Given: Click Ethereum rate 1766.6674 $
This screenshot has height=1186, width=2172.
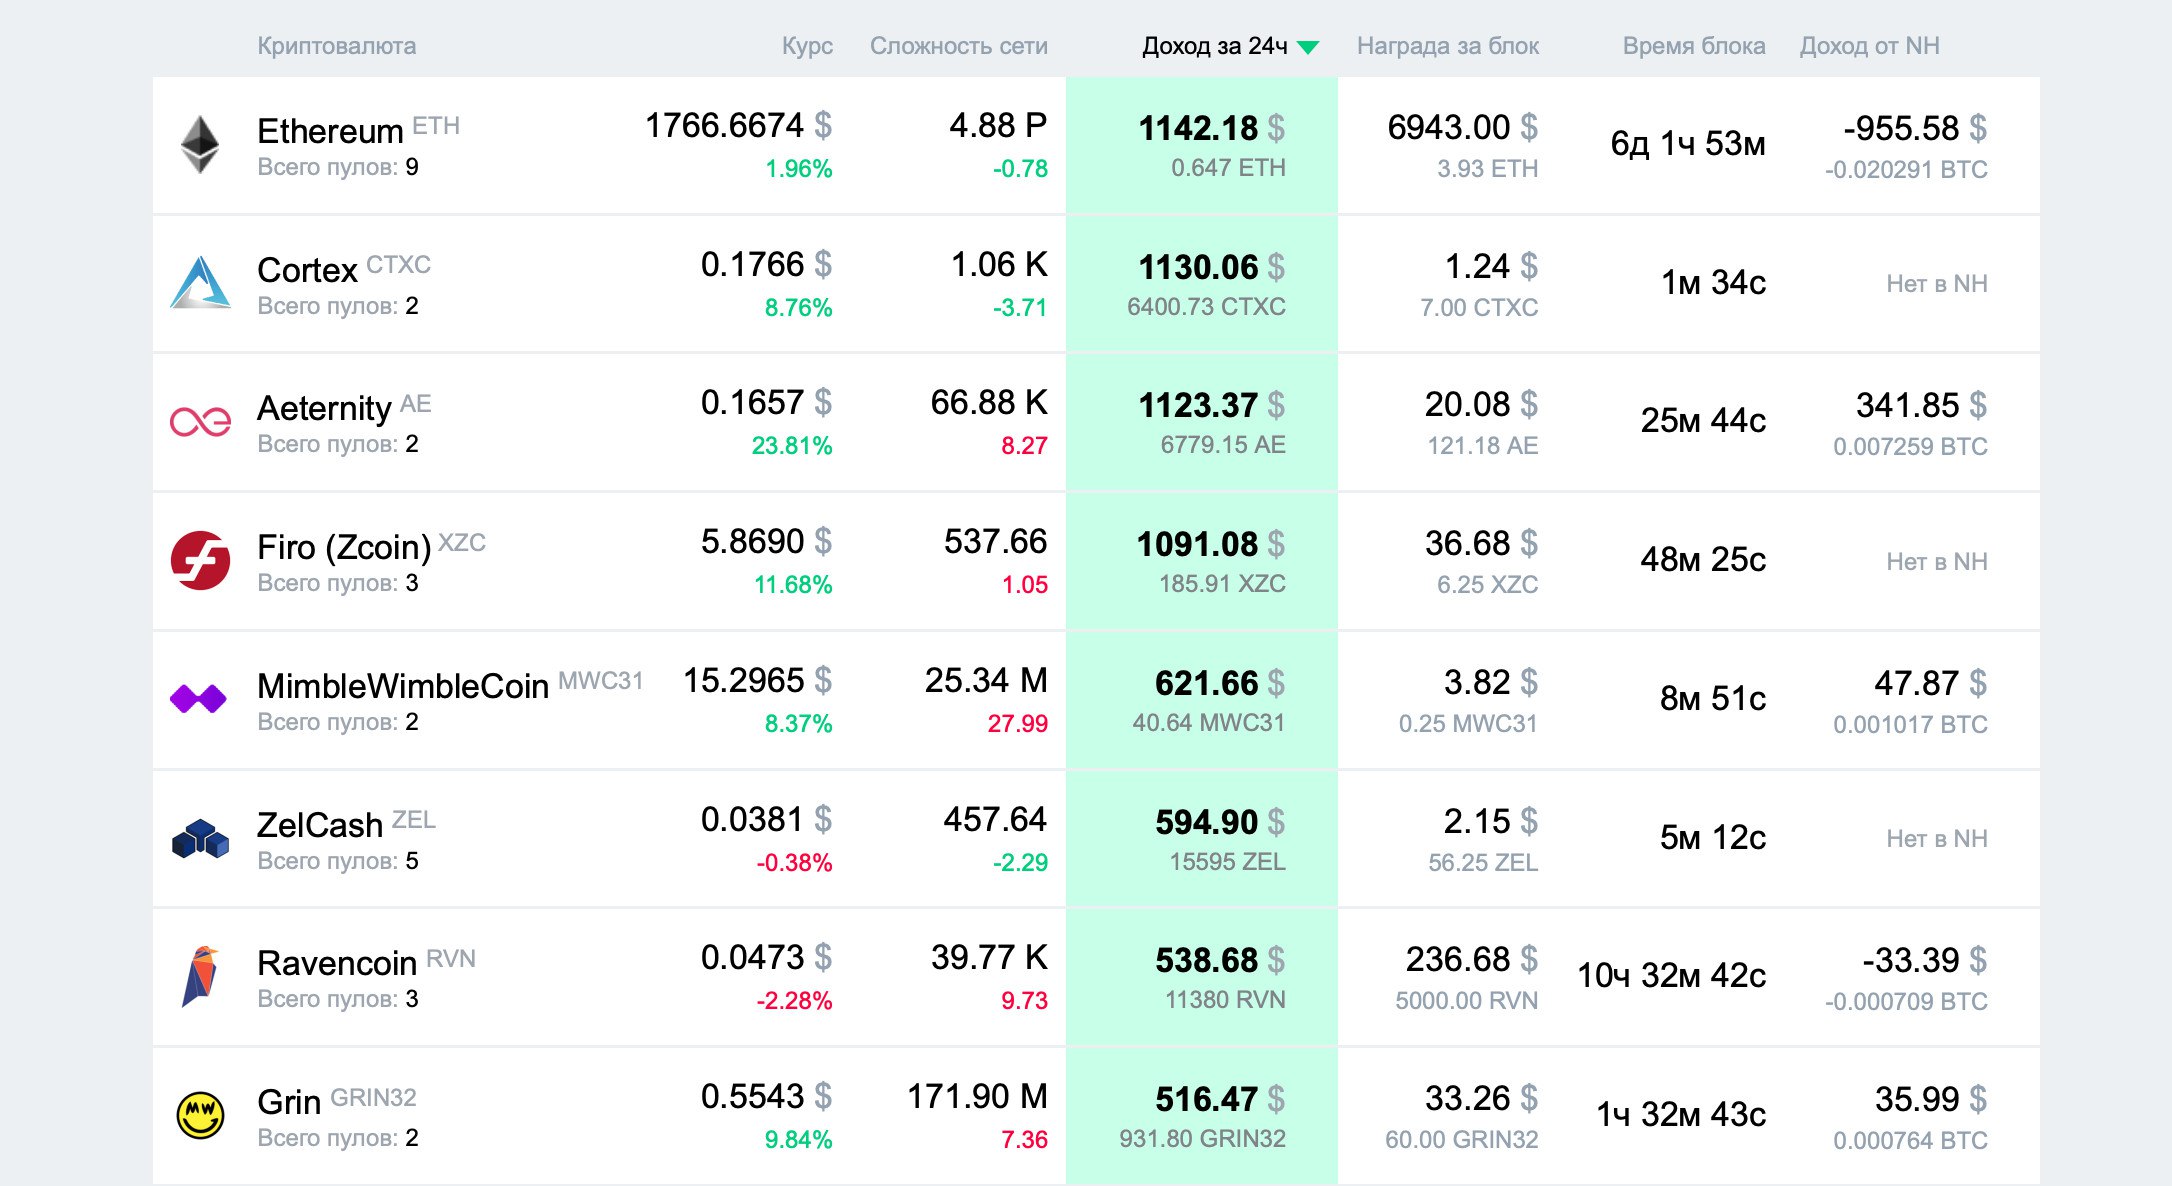Looking at the screenshot, I should click(x=738, y=126).
